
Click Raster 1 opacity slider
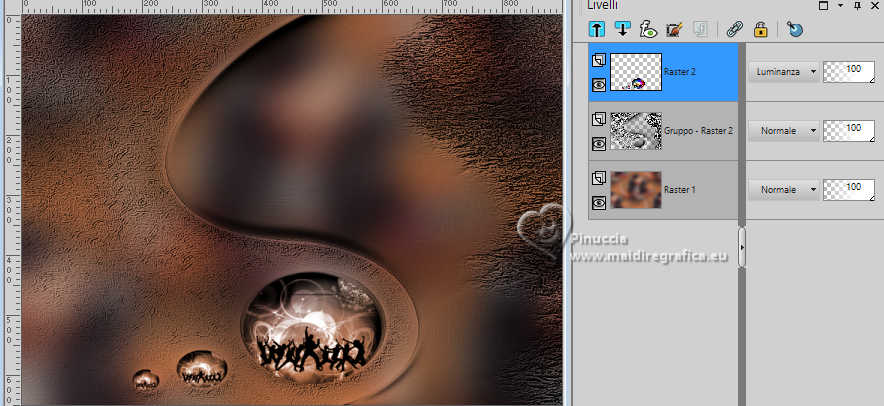click(x=849, y=190)
